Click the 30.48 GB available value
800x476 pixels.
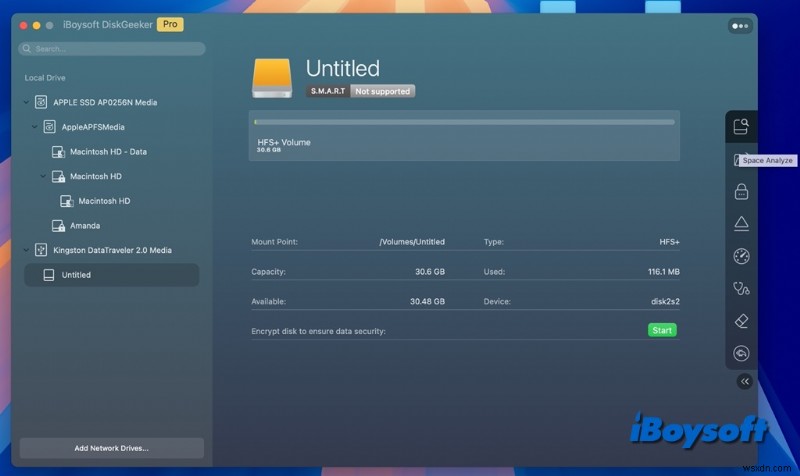[x=427, y=301]
